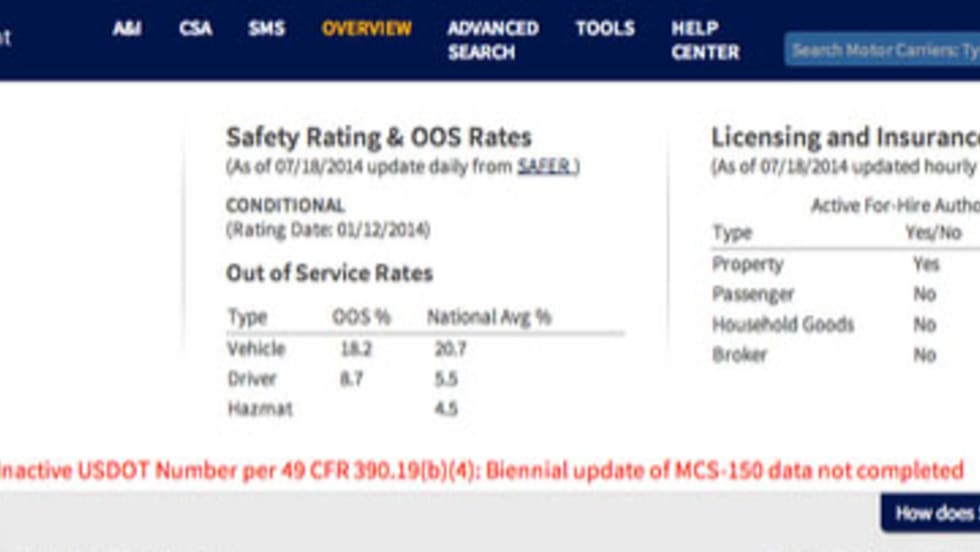Image resolution: width=980 pixels, height=552 pixels.
Task: Click the Inactive USDOT Number warning message
Action: pyautogui.click(x=481, y=470)
